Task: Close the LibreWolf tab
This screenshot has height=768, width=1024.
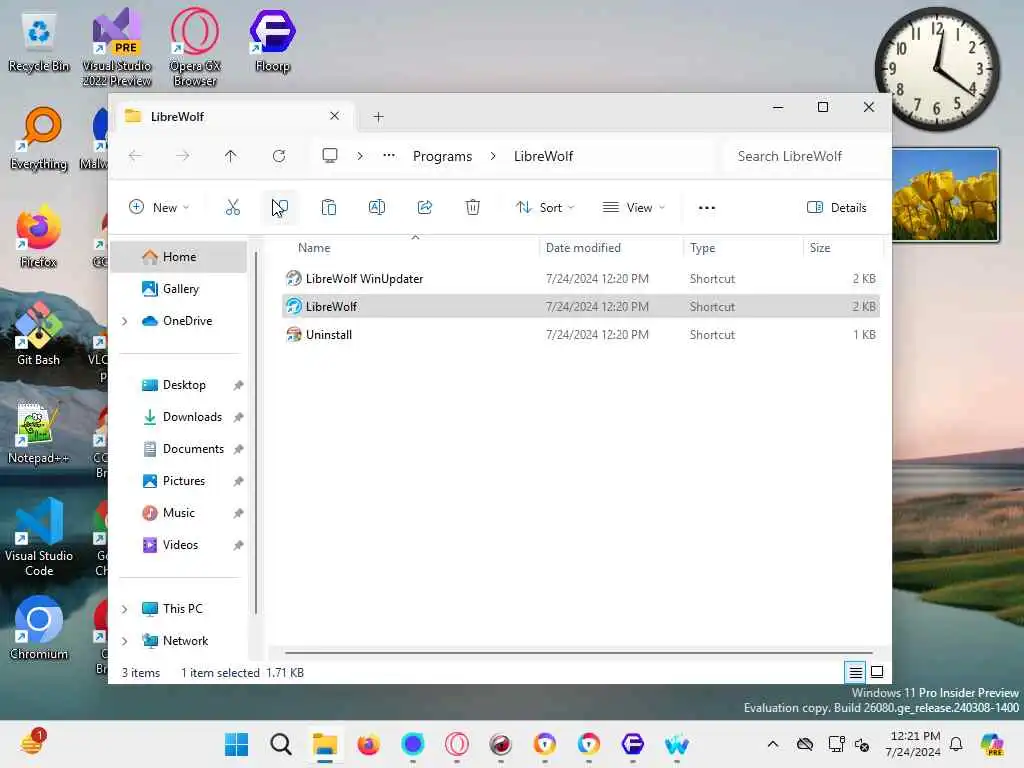Action: pos(334,116)
